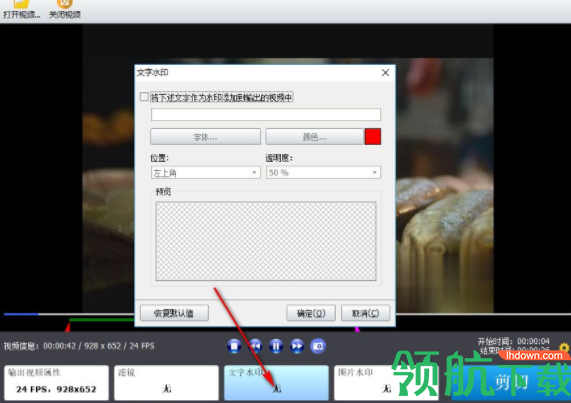571x403 pixels.
Task: Open the font (字体) selection button
Action: tap(205, 137)
